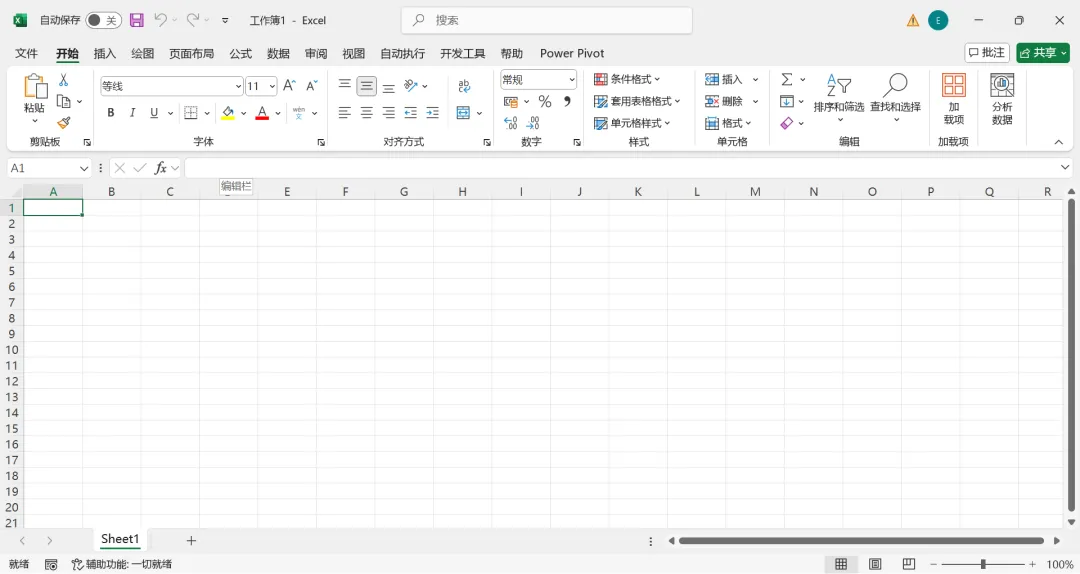Open the File (文件) tab
1080x574 pixels.
[x=26, y=53]
